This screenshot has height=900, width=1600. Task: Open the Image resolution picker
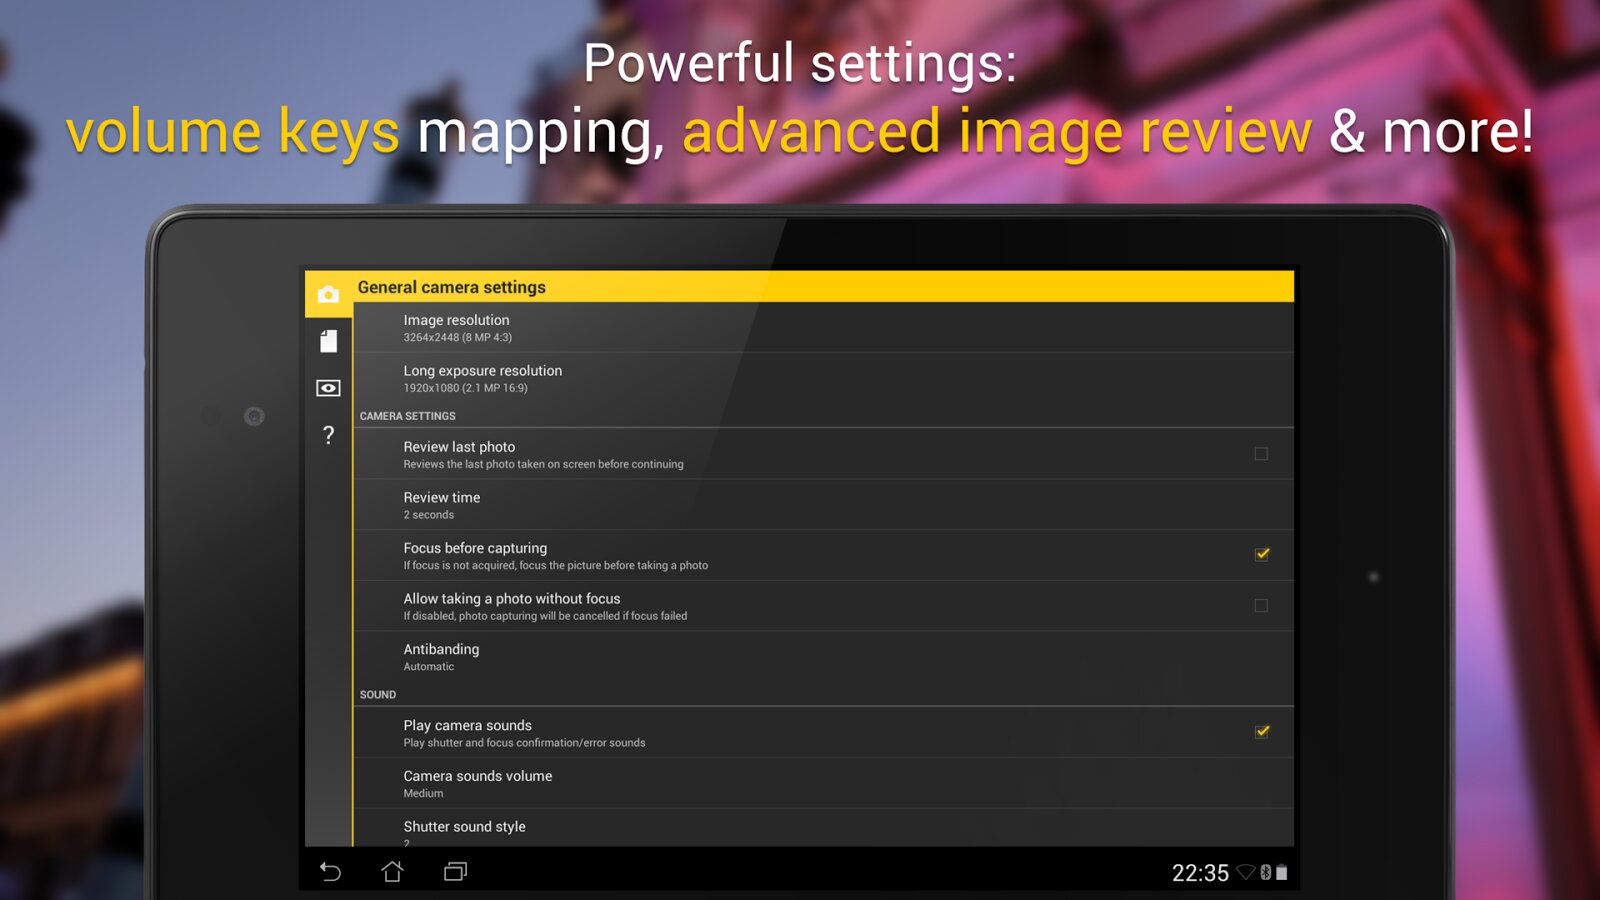456,327
